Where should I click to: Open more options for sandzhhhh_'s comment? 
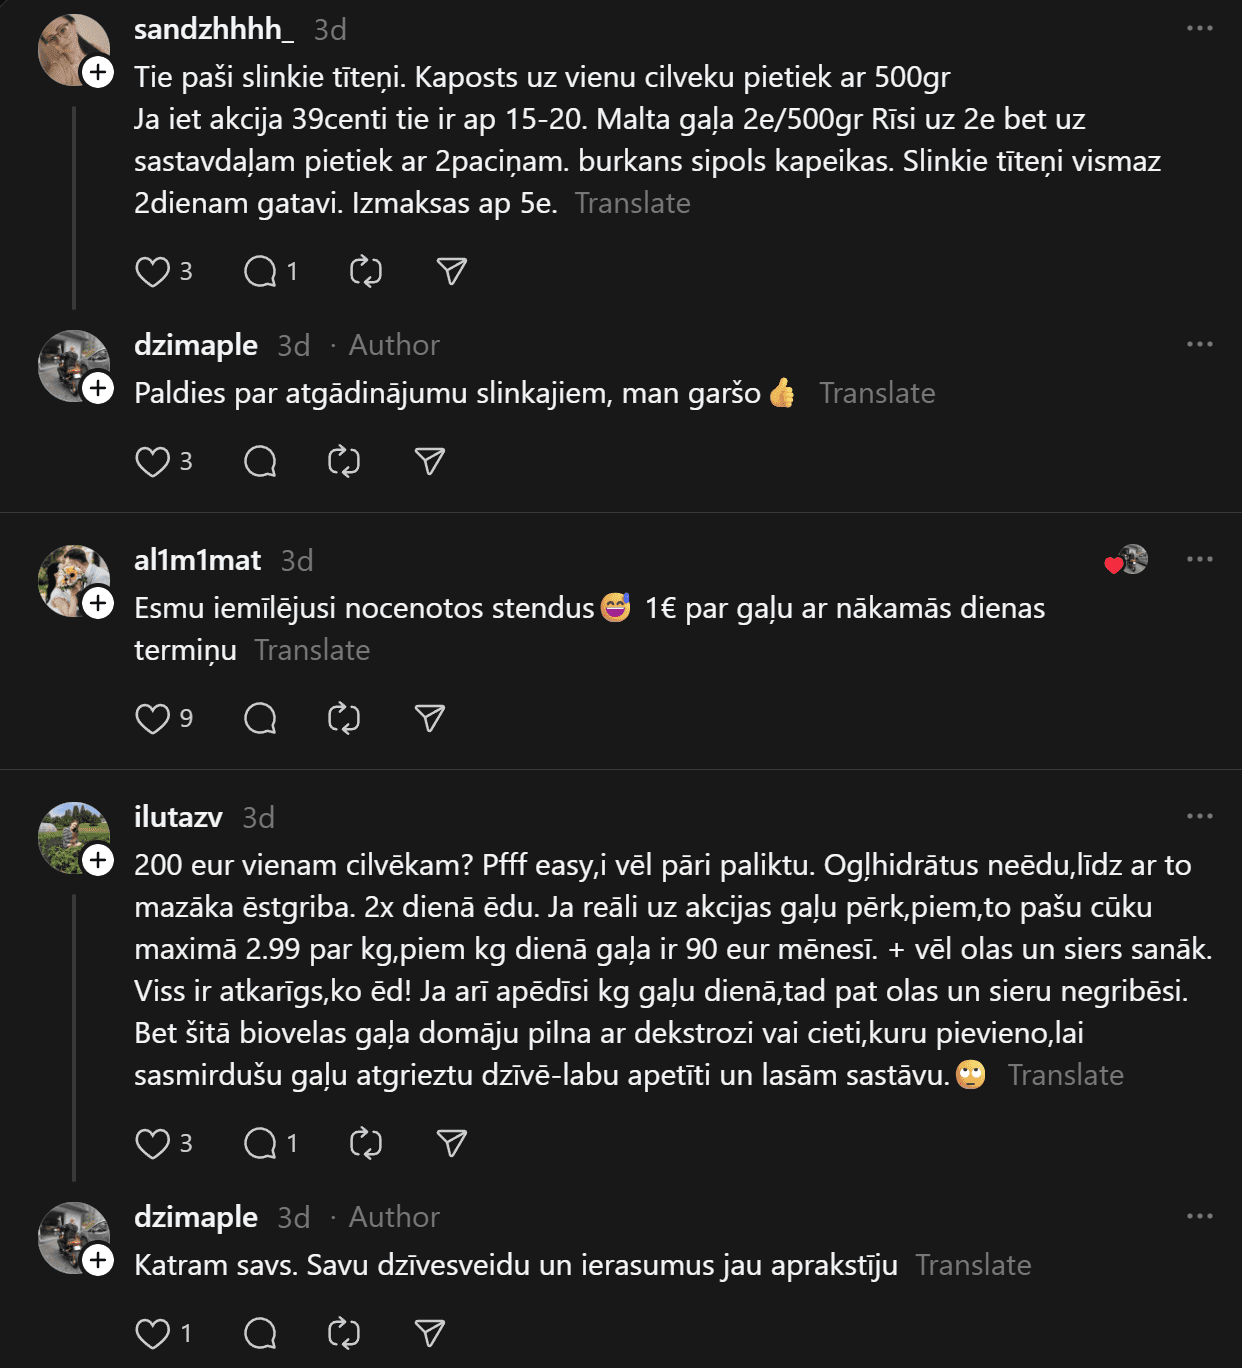coord(1199,29)
